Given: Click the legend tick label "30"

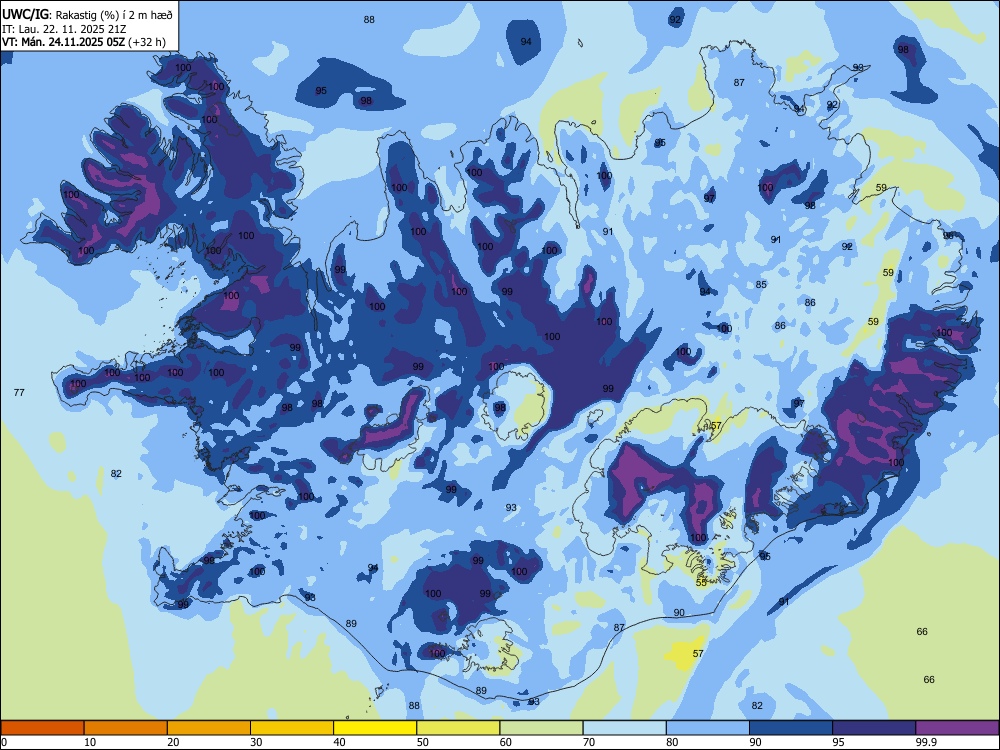Looking at the screenshot, I should [x=256, y=742].
